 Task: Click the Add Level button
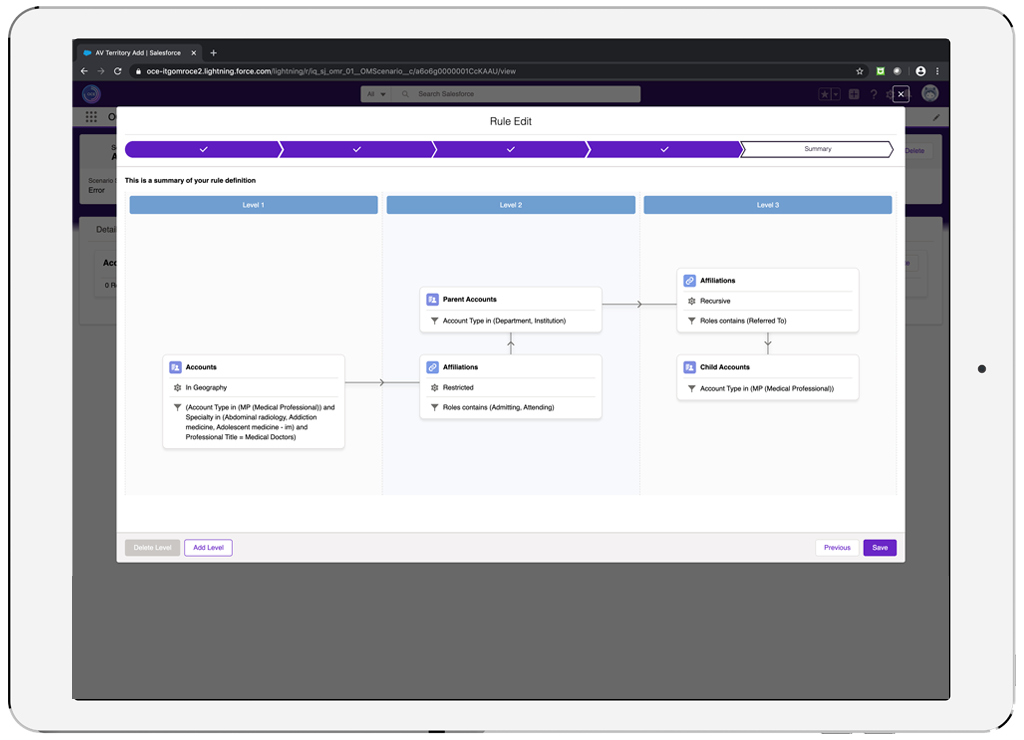[208, 548]
